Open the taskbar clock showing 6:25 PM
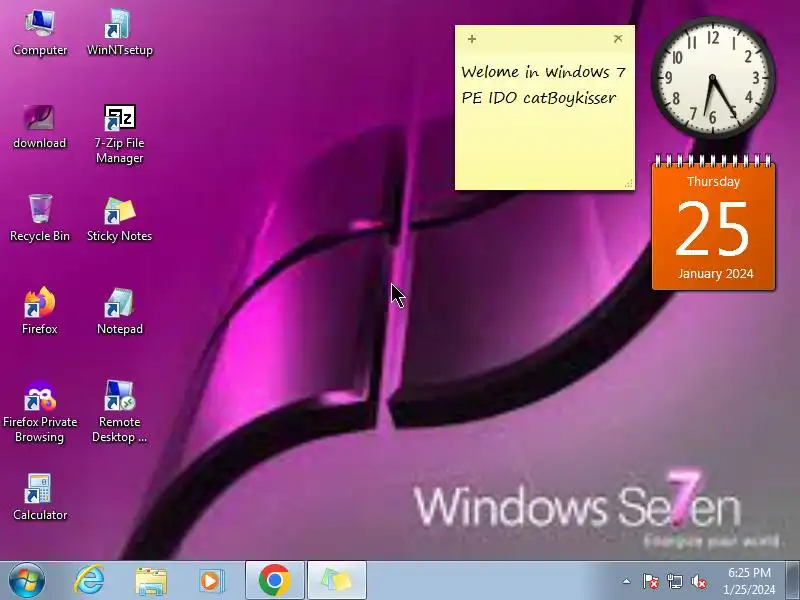Screen dimensions: 800x600 pyautogui.click(x=749, y=581)
